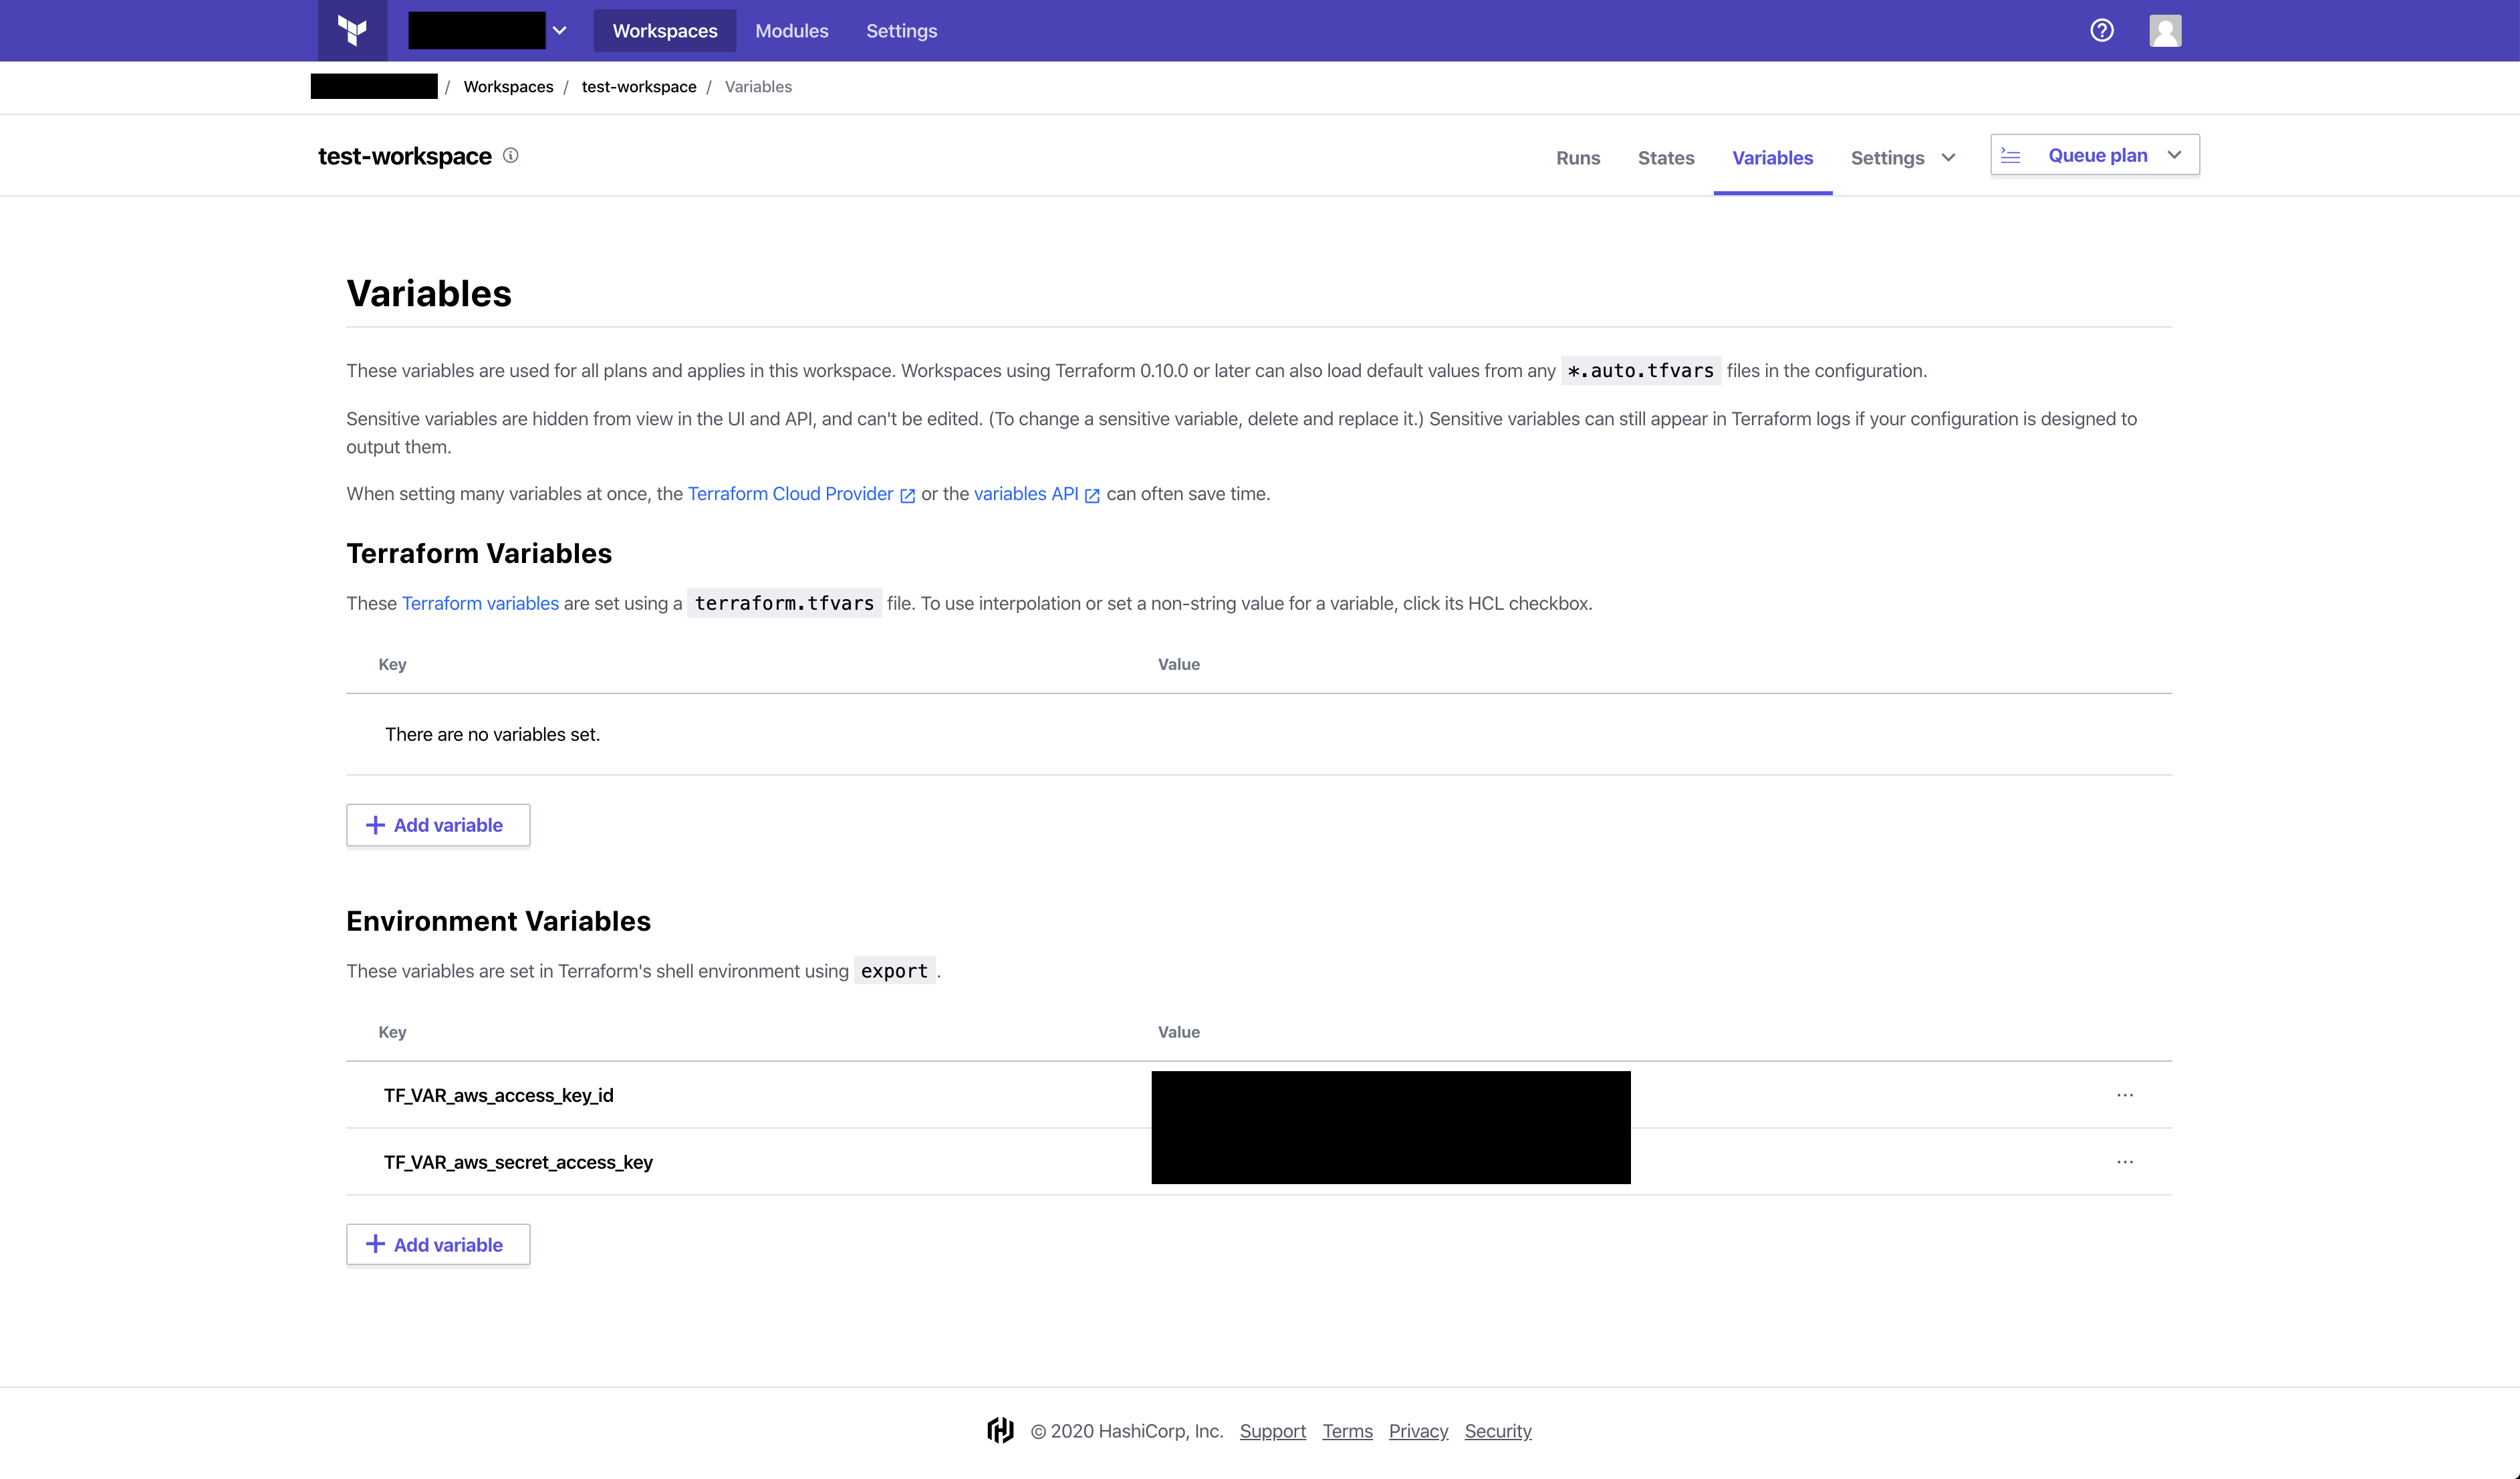Image resolution: width=2520 pixels, height=1479 pixels.
Task: Open the Queue plan dropdown arrow
Action: [x=2174, y=155]
